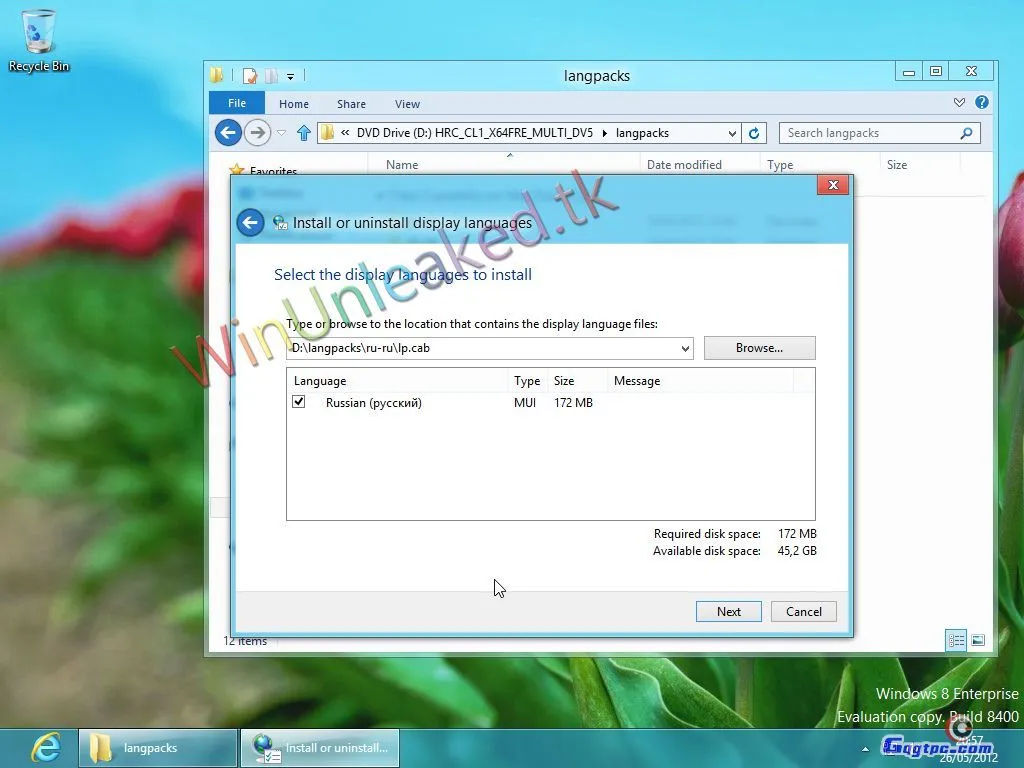
Task: Click the Browse... button
Action: point(759,348)
